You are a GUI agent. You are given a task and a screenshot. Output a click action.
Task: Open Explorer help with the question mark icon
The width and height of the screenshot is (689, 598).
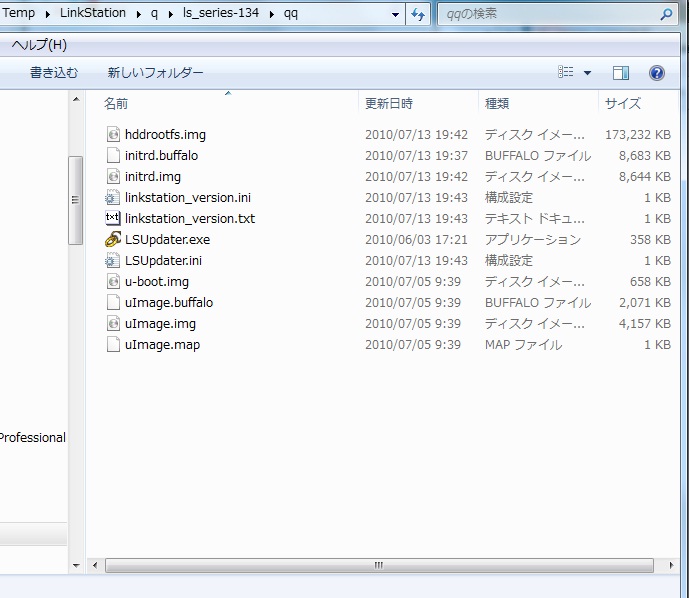pyautogui.click(x=656, y=73)
